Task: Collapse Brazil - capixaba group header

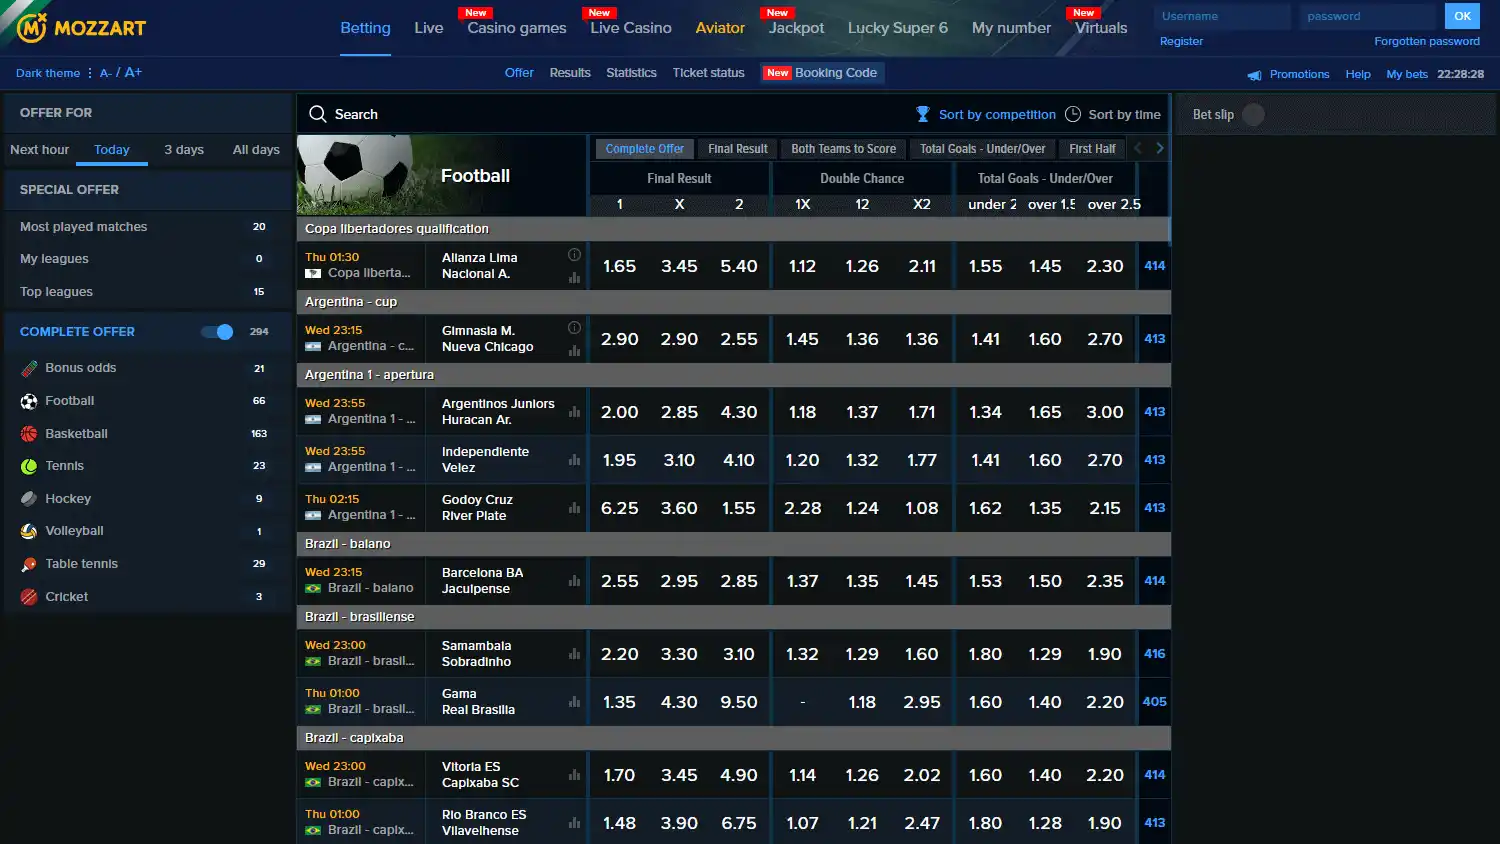Action: pyautogui.click(x=733, y=738)
